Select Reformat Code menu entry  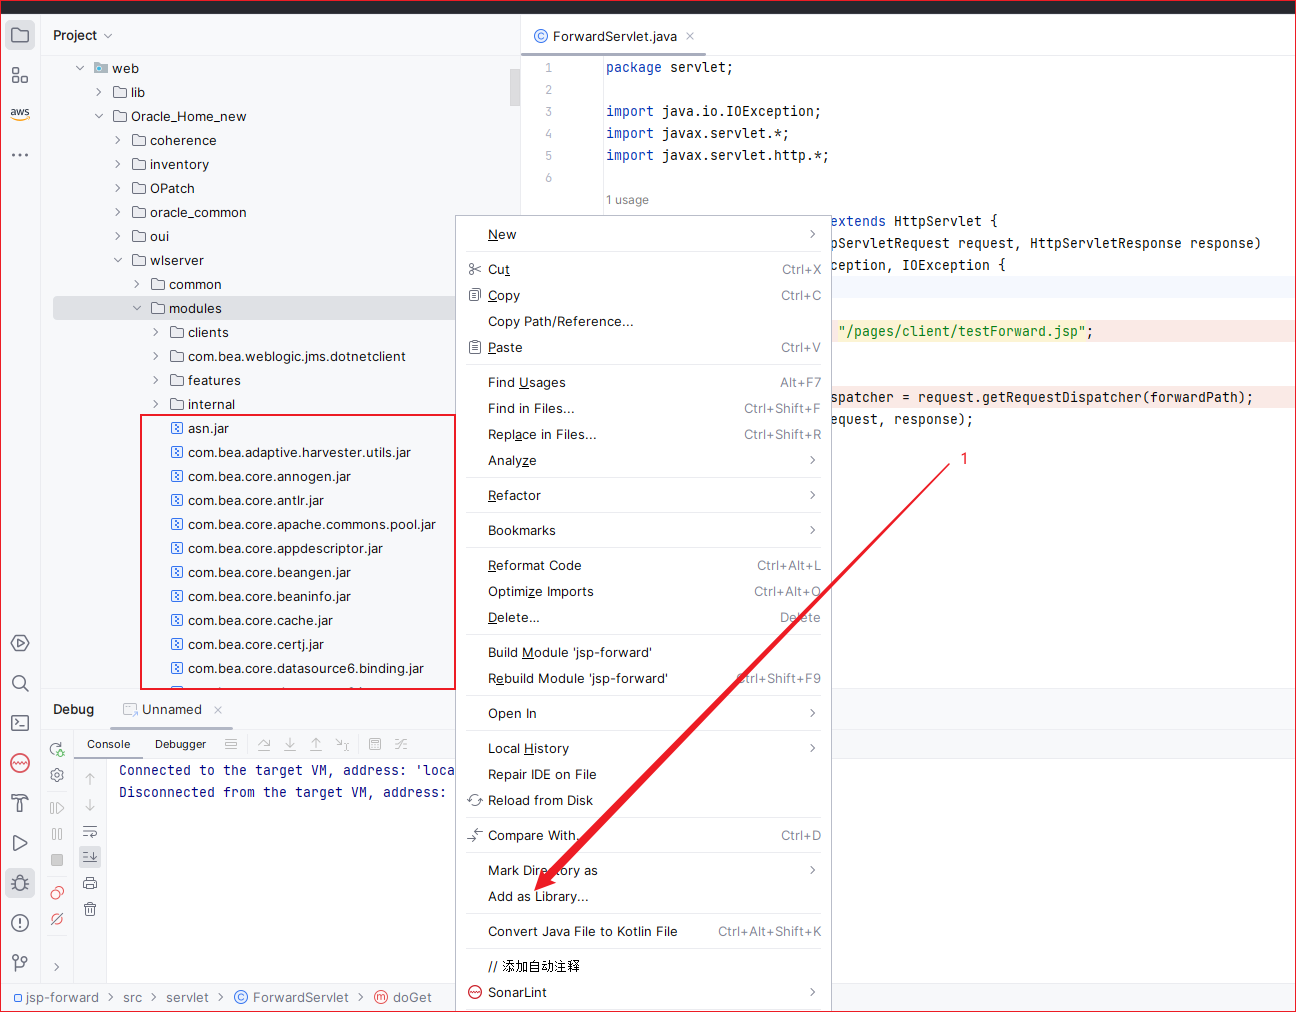643,565
